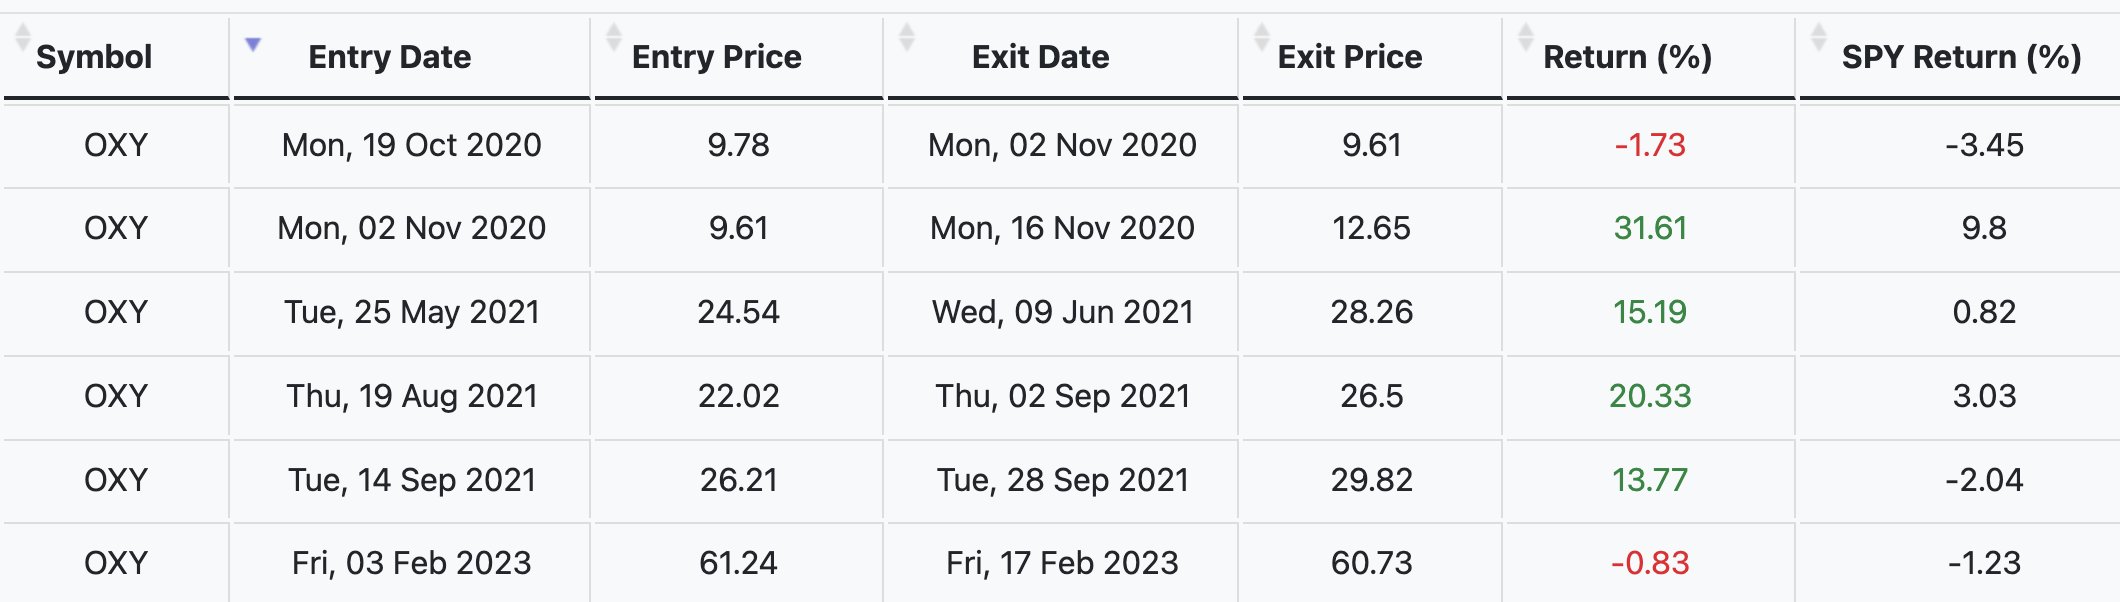The width and height of the screenshot is (2120, 602).
Task: Sort by the Exit Price header text
Action: [x=1350, y=57]
